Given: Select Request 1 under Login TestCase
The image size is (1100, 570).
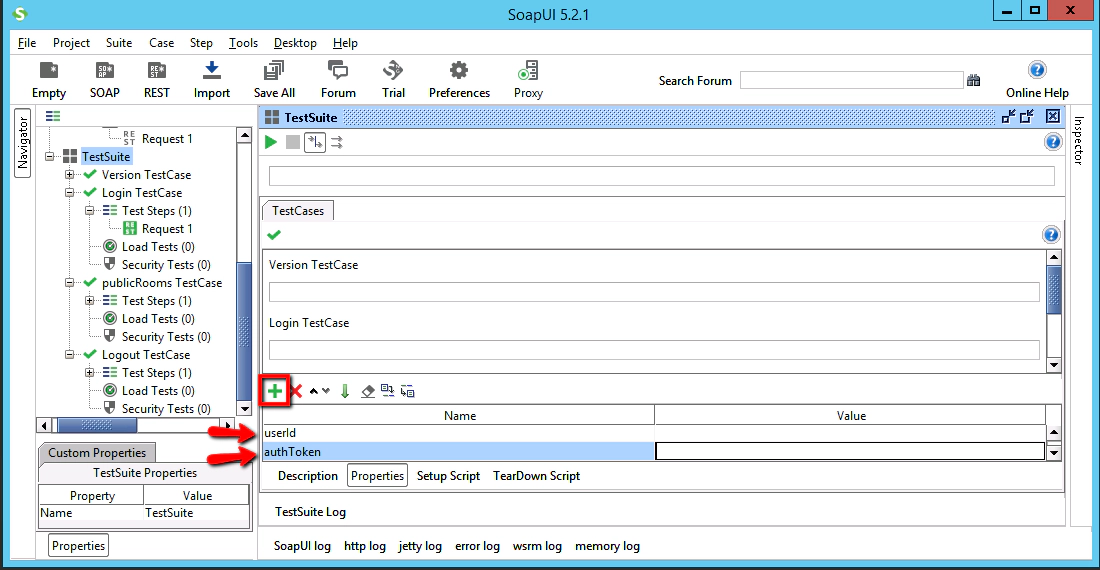Looking at the screenshot, I should coord(167,229).
